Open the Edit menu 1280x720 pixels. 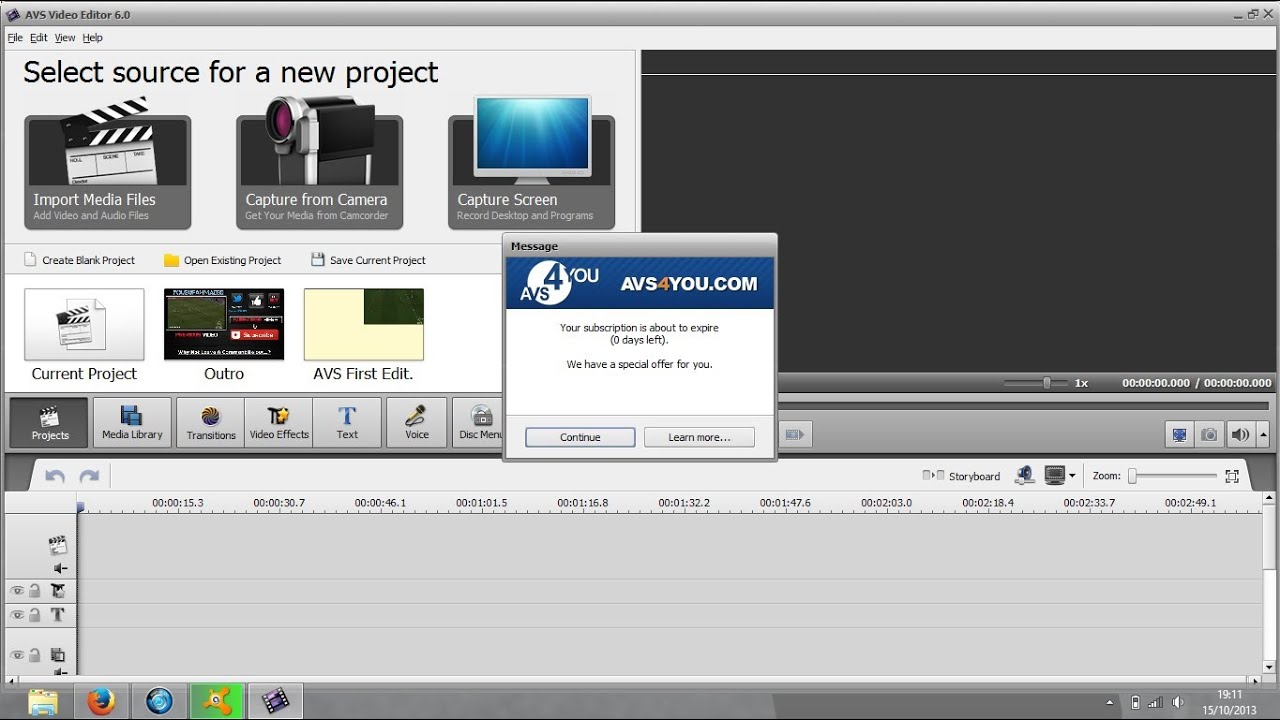click(x=39, y=38)
